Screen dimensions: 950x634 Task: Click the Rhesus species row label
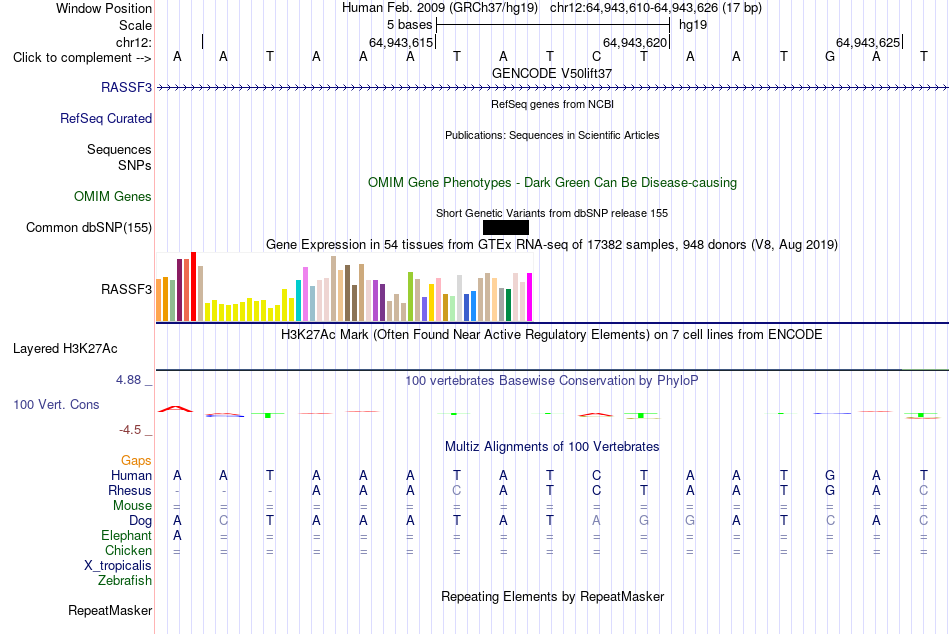click(x=130, y=490)
